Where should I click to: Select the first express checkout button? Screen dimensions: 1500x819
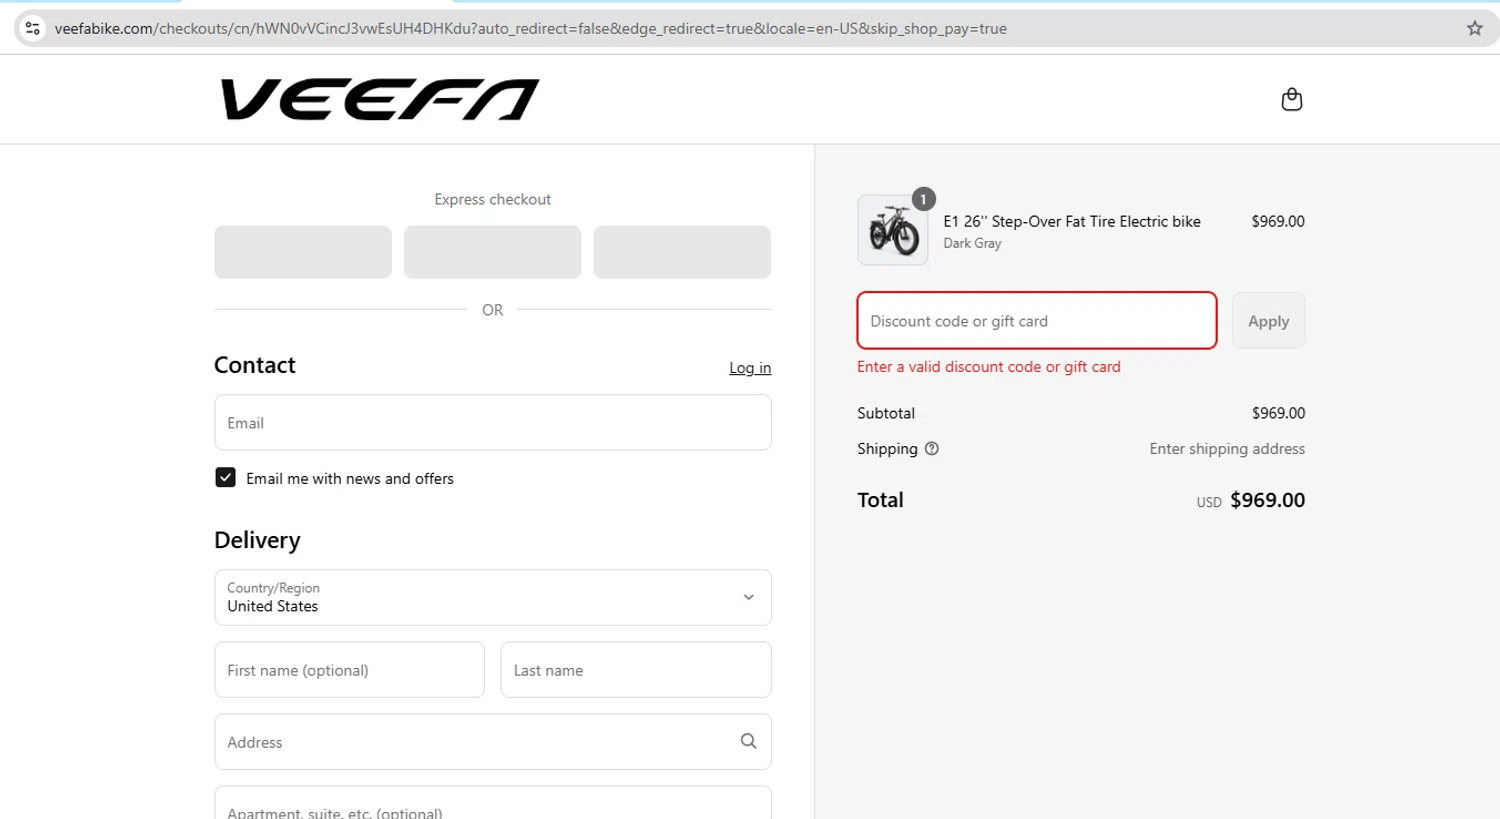303,252
